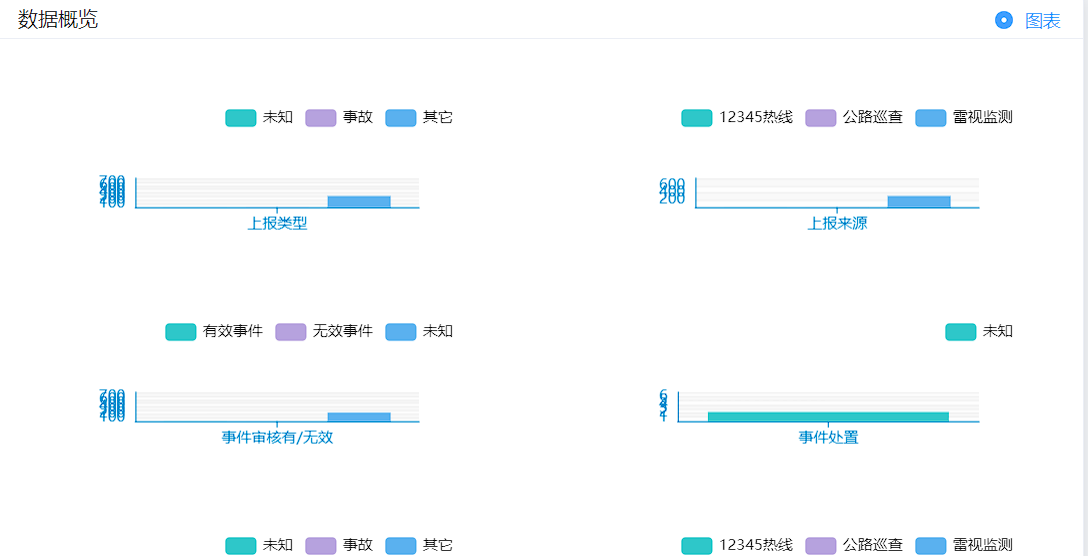Viewport: 1088px width, 556px height.
Task: Toggle 雷视监测 legend in 上报来源 chart
Action: 964,118
